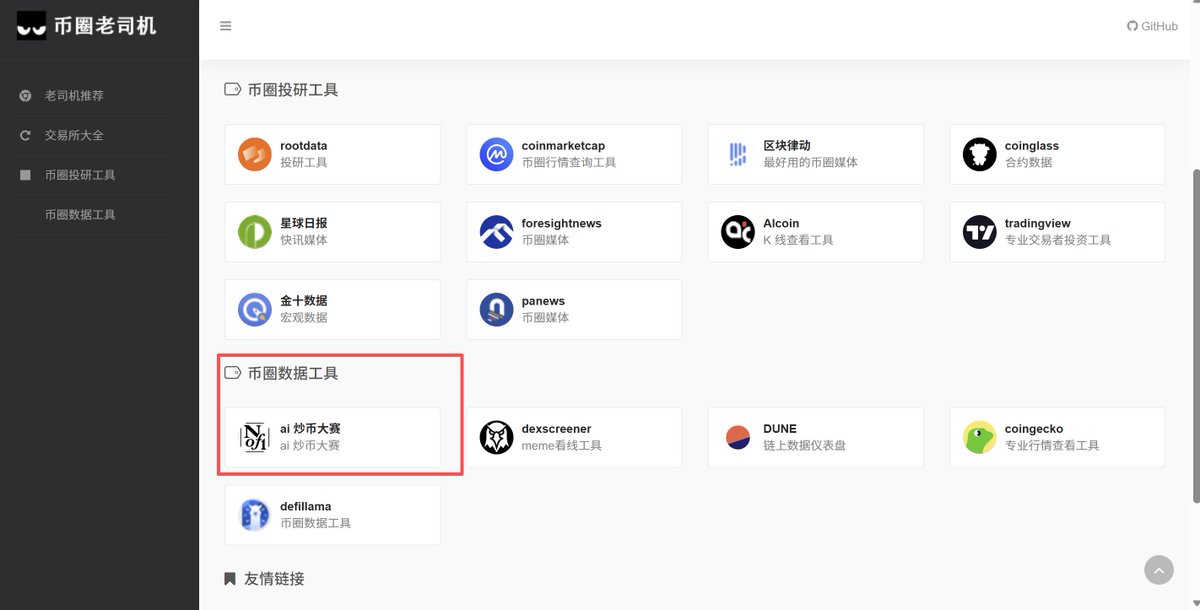Click the 金十数据 logo icon

coord(255,309)
